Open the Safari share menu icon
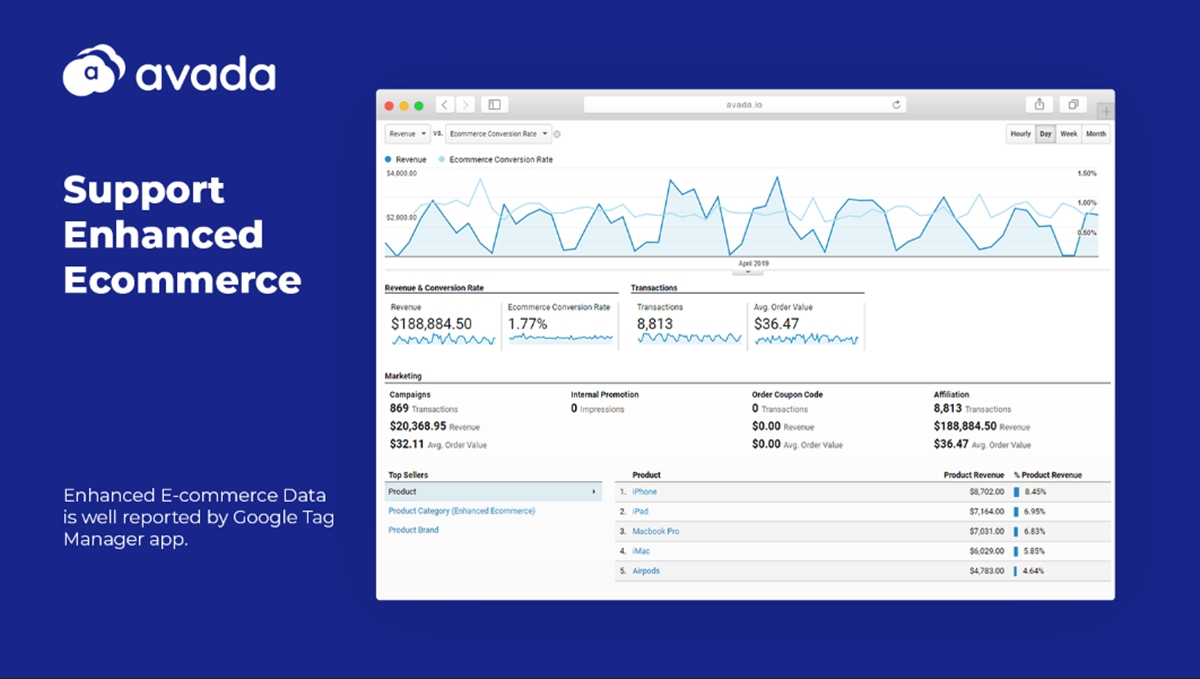The width and height of the screenshot is (1200, 679). click(x=1040, y=104)
